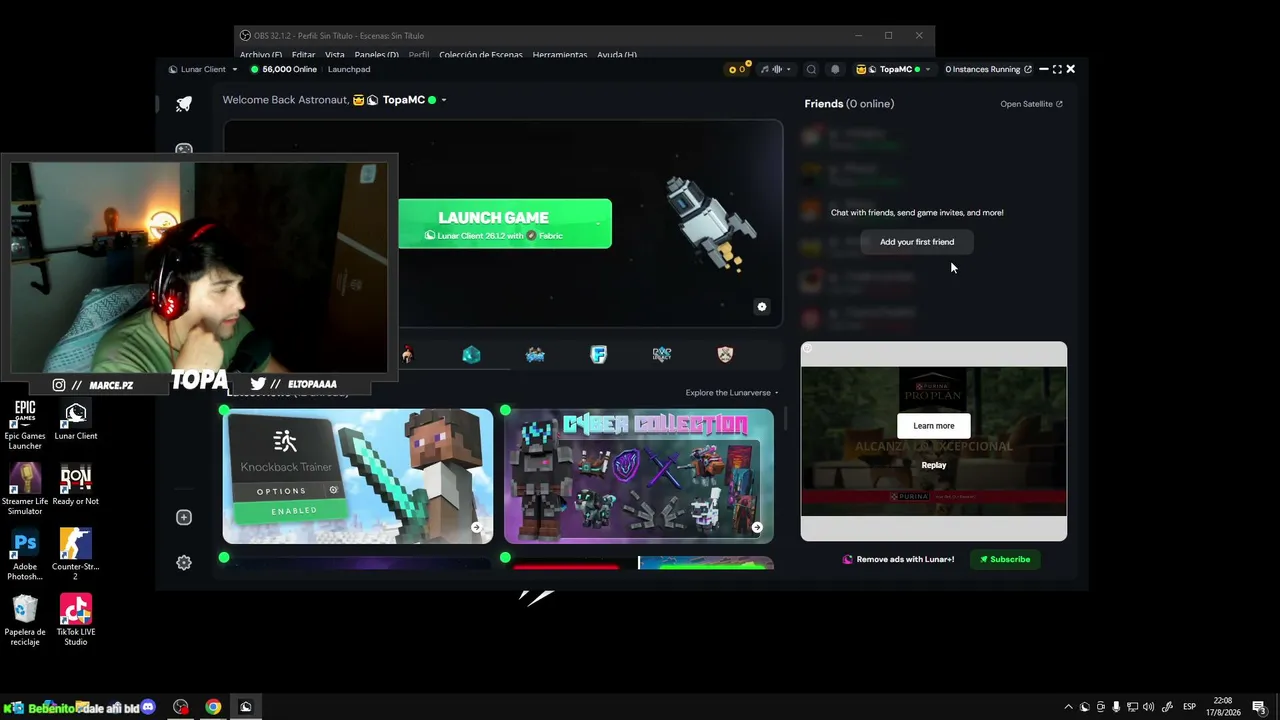The image size is (1280, 720).
Task: Show hidden system tray icons
Action: [x=1068, y=707]
